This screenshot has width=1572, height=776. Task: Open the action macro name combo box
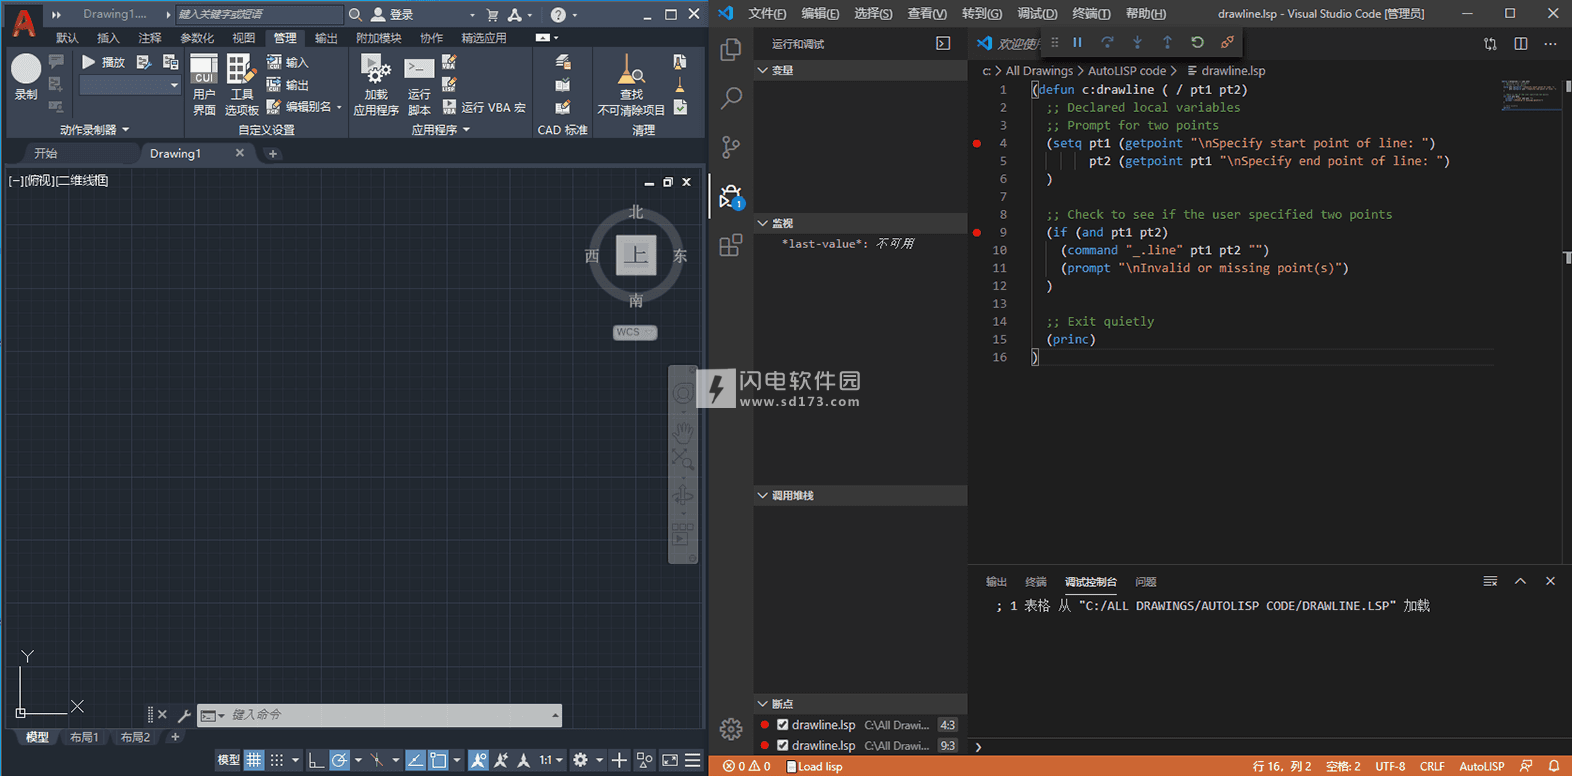(129, 85)
